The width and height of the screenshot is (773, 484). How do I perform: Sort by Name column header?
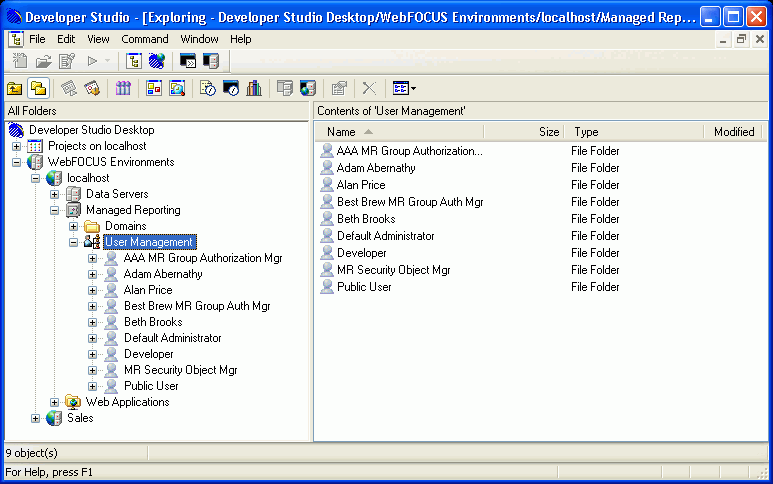[x=399, y=132]
